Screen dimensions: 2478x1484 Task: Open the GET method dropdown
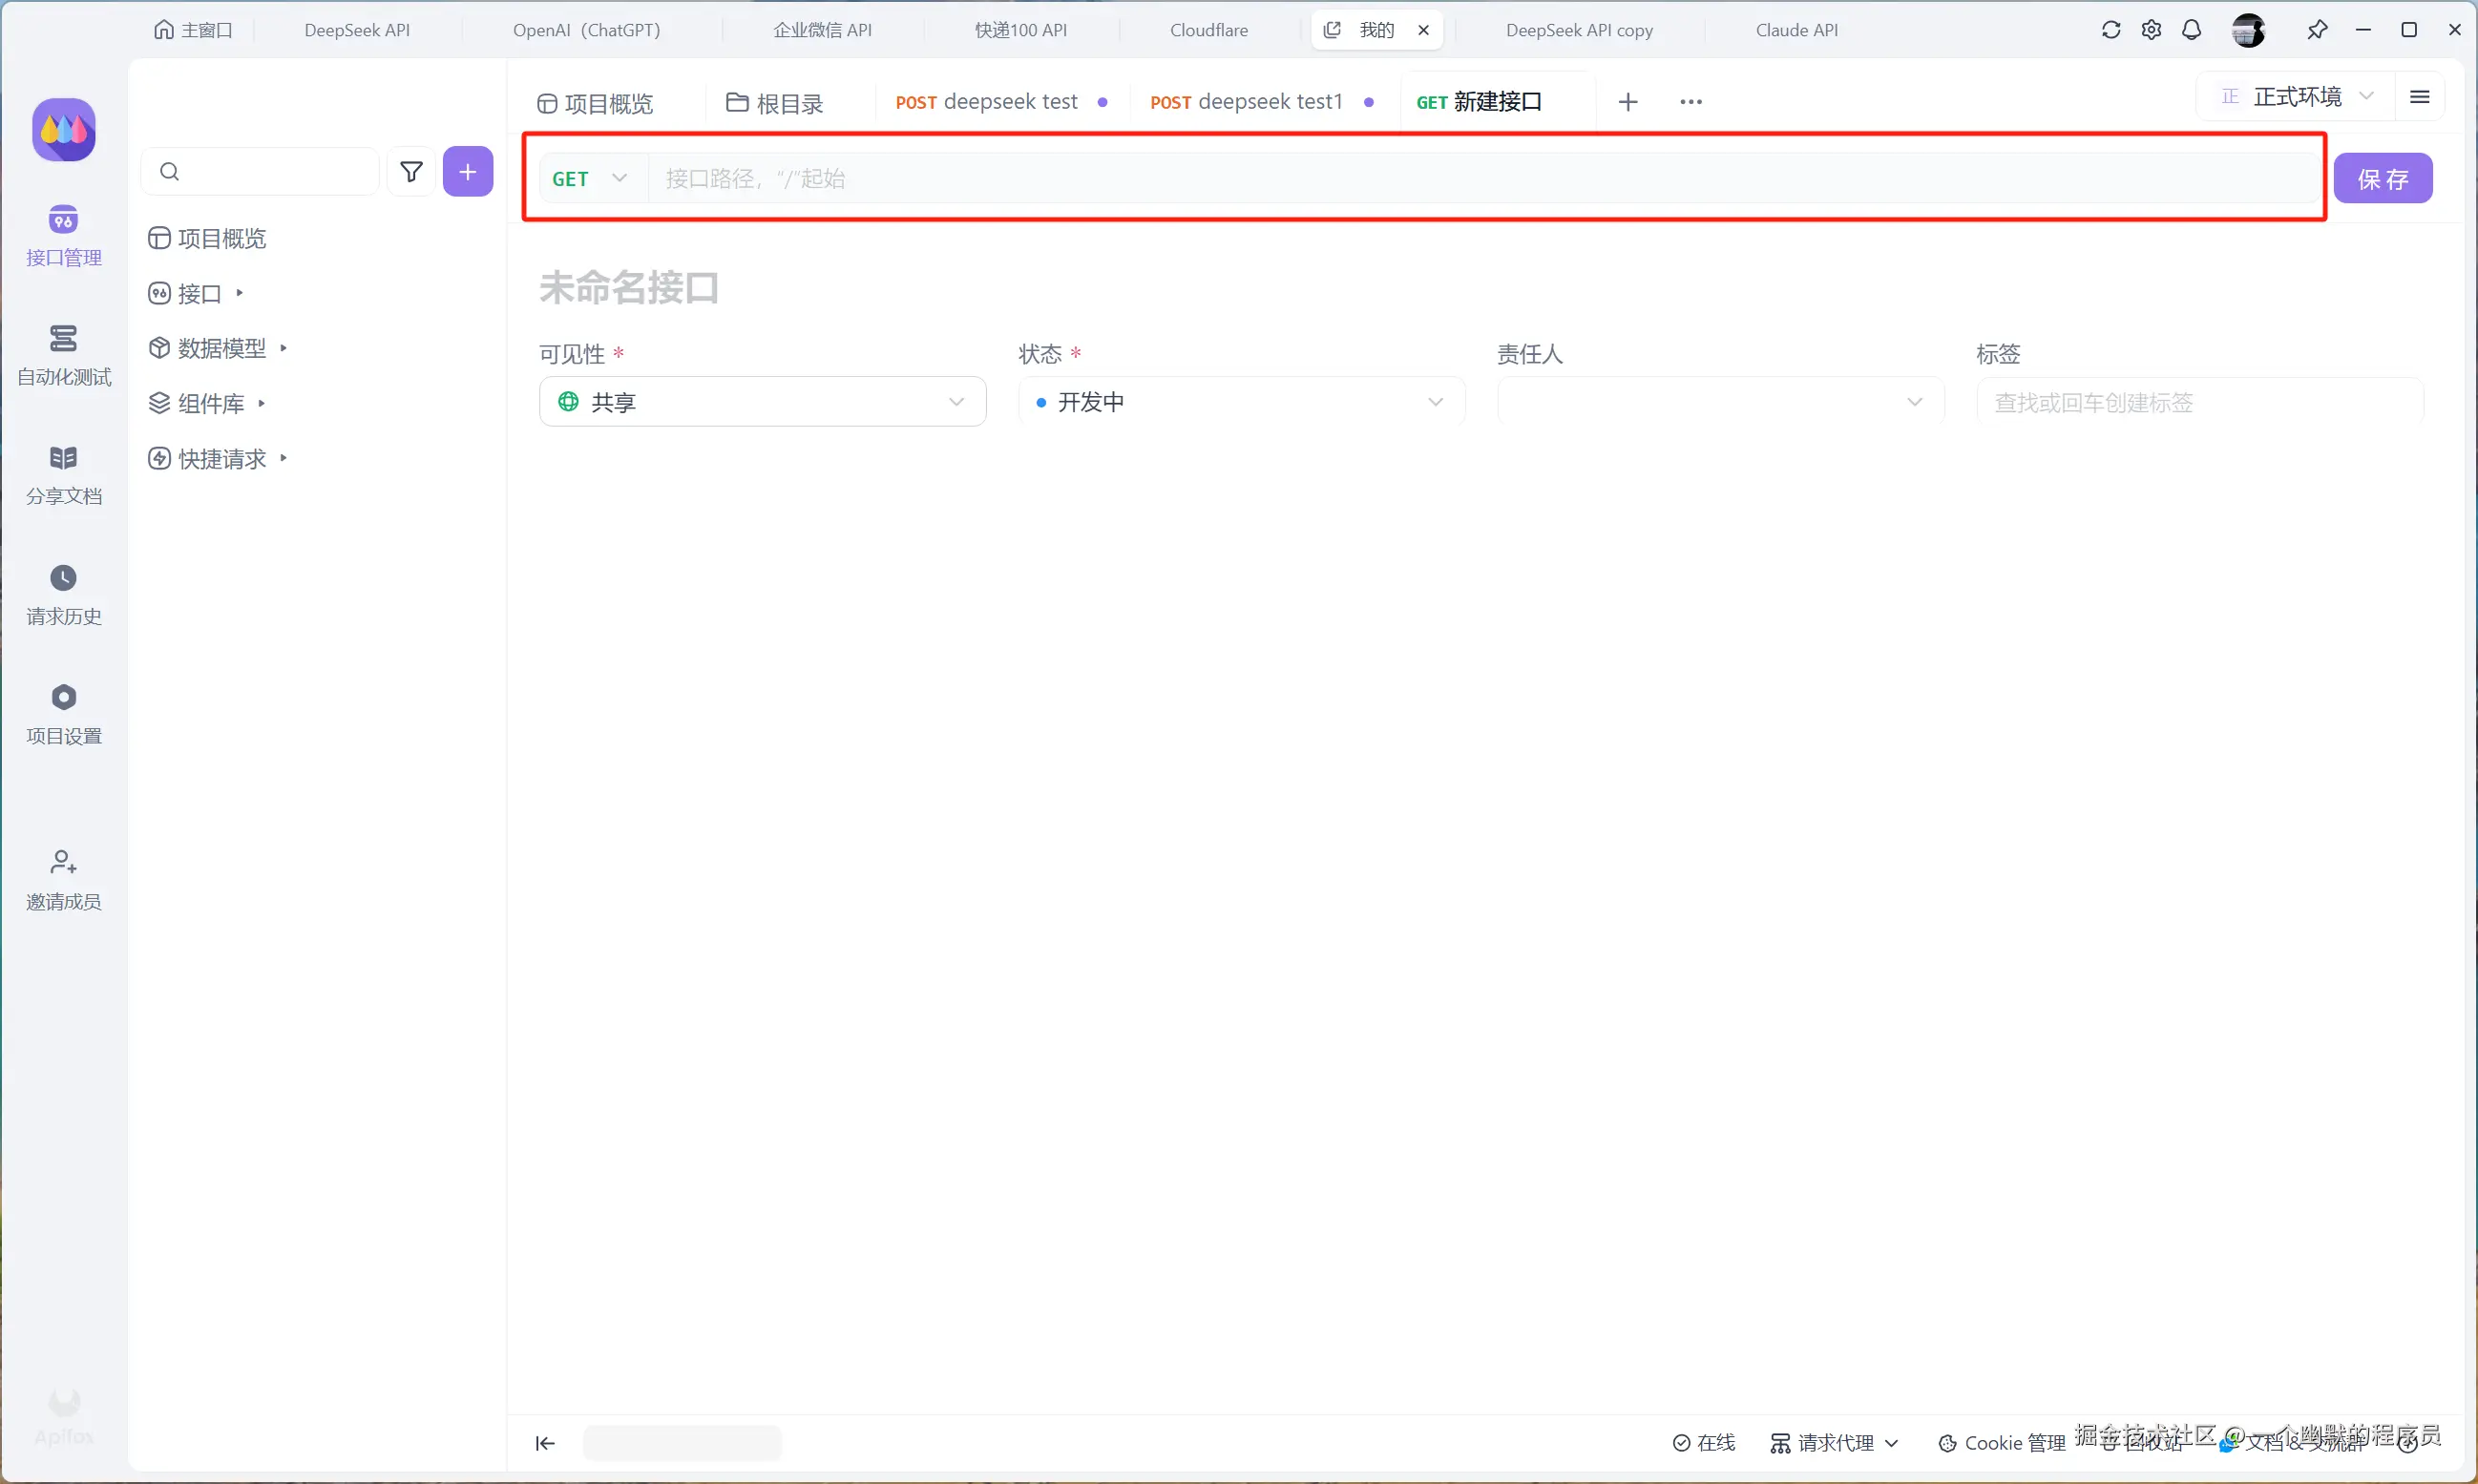[590, 179]
